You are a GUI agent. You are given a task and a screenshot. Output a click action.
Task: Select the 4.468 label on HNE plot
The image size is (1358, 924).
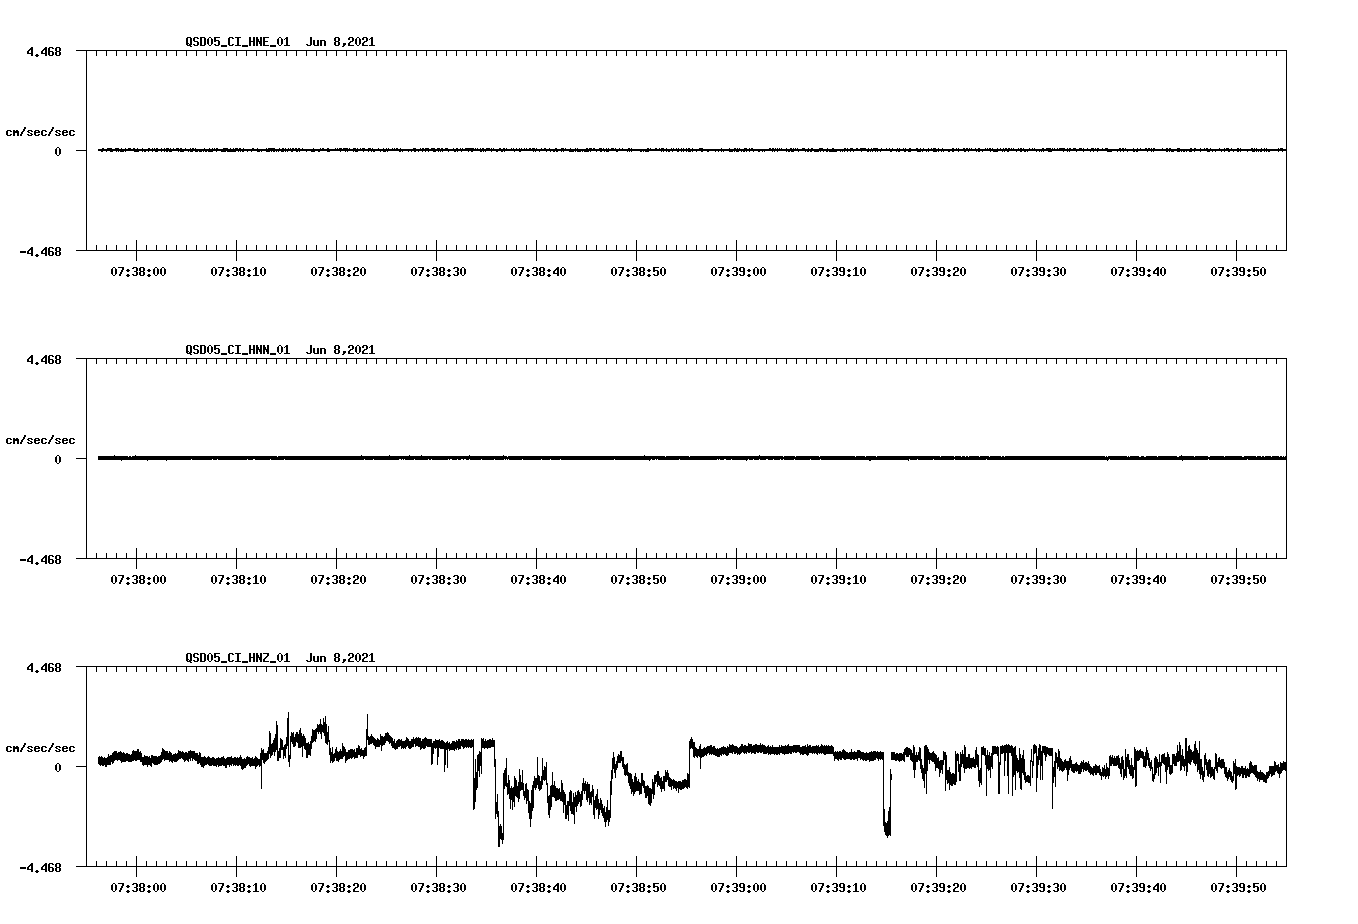(x=44, y=51)
